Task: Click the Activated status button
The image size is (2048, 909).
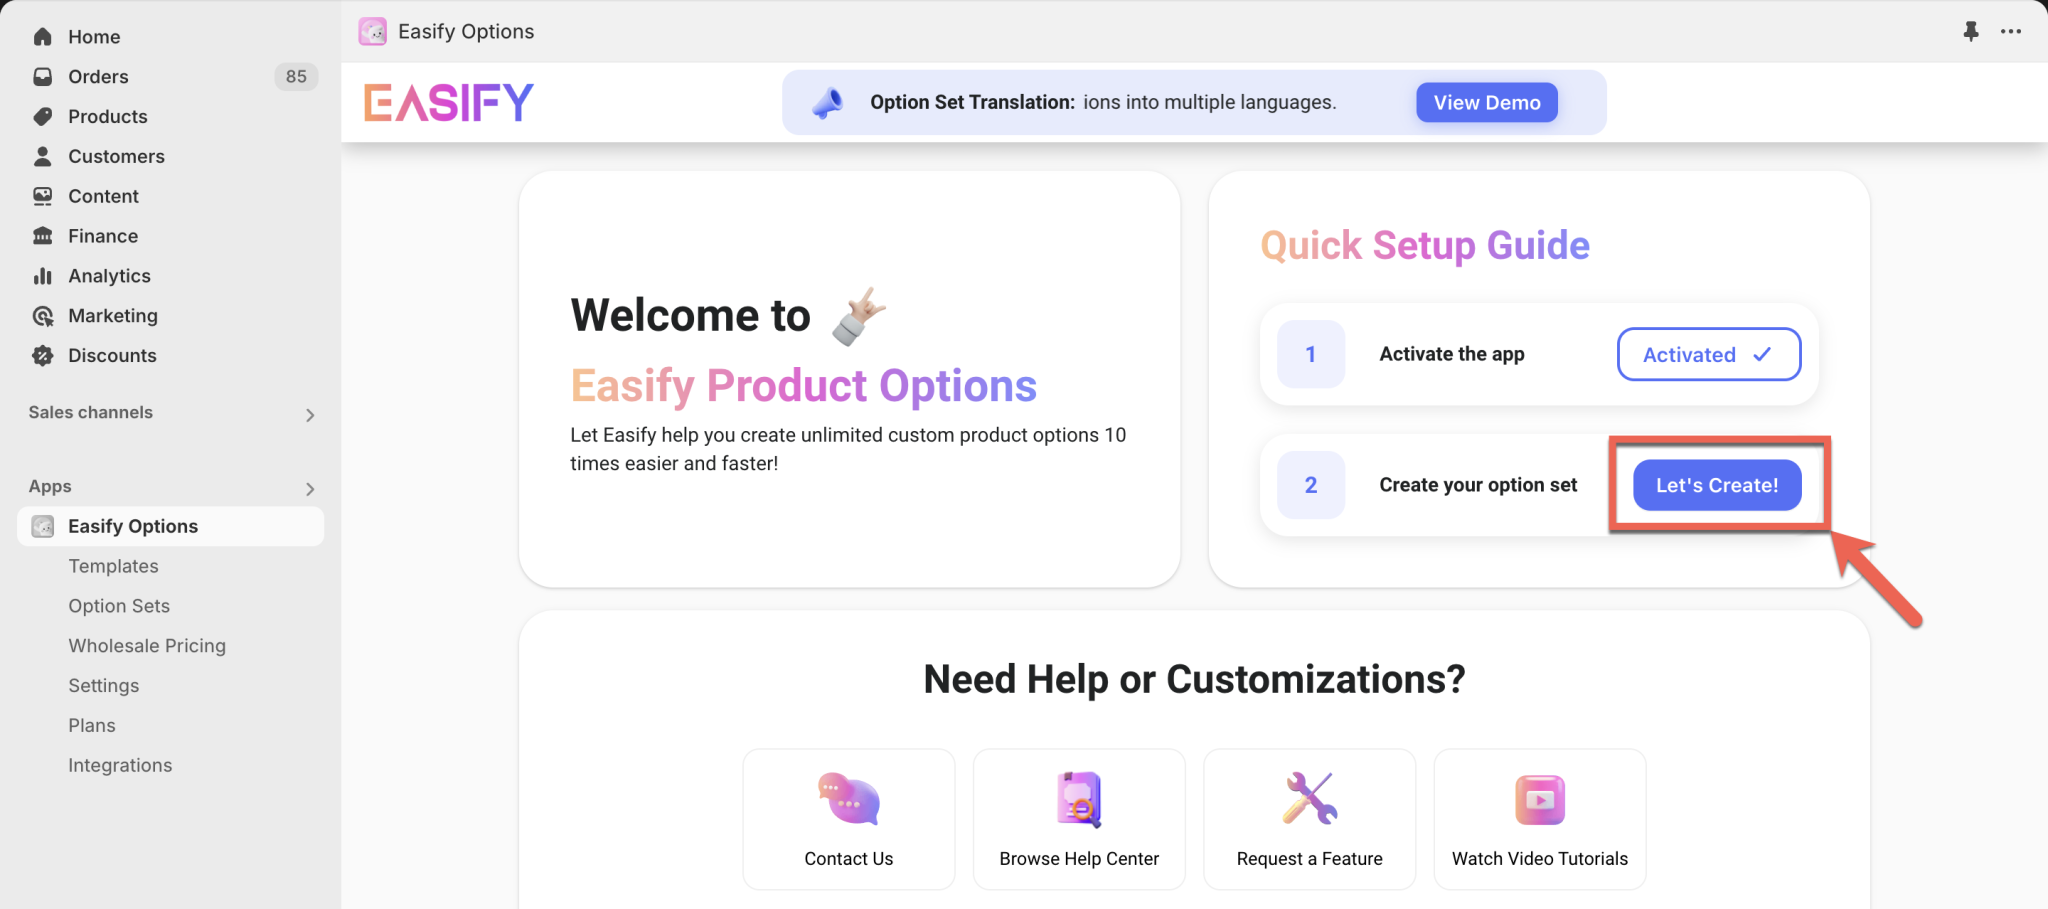Action: (x=1709, y=354)
